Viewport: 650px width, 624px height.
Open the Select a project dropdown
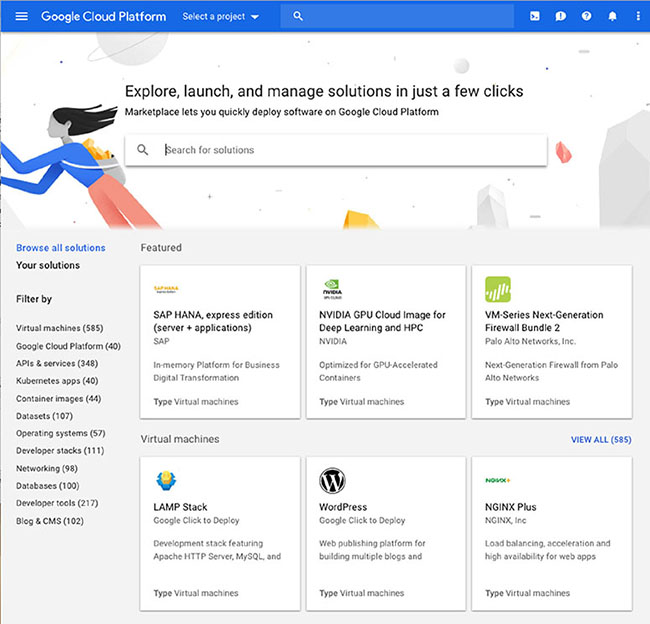coord(221,17)
